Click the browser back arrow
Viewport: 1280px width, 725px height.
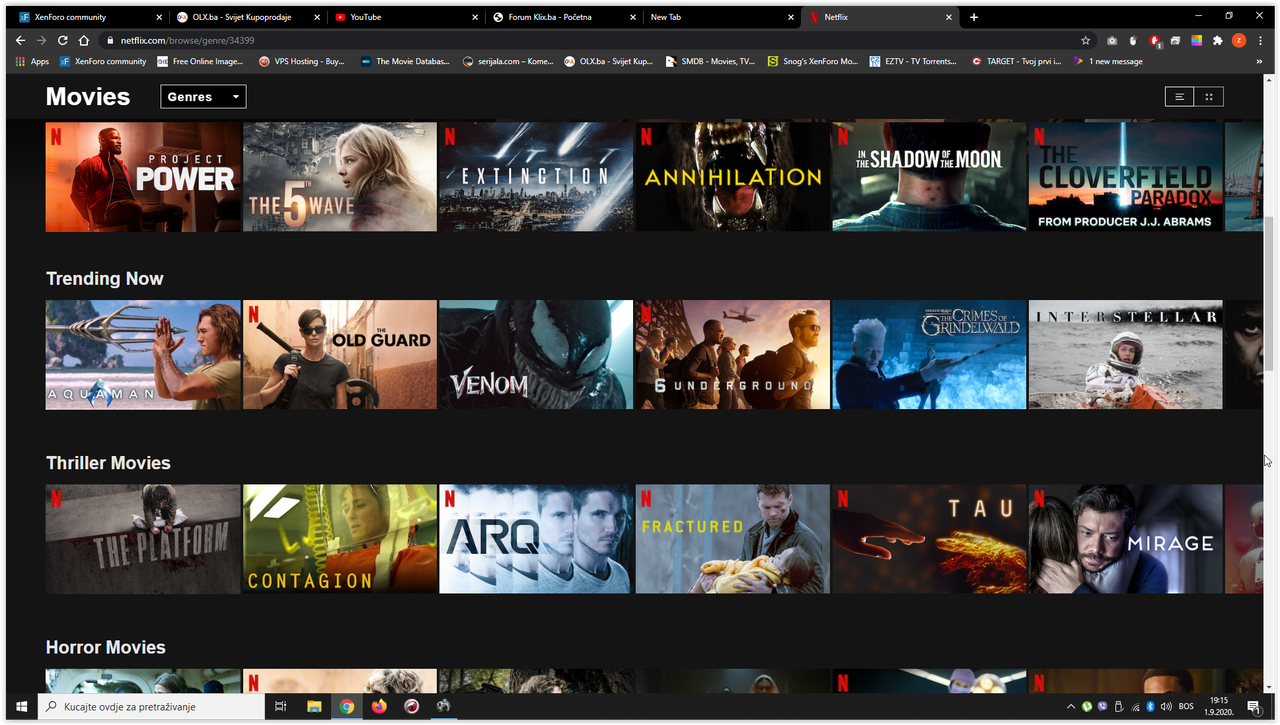point(20,40)
